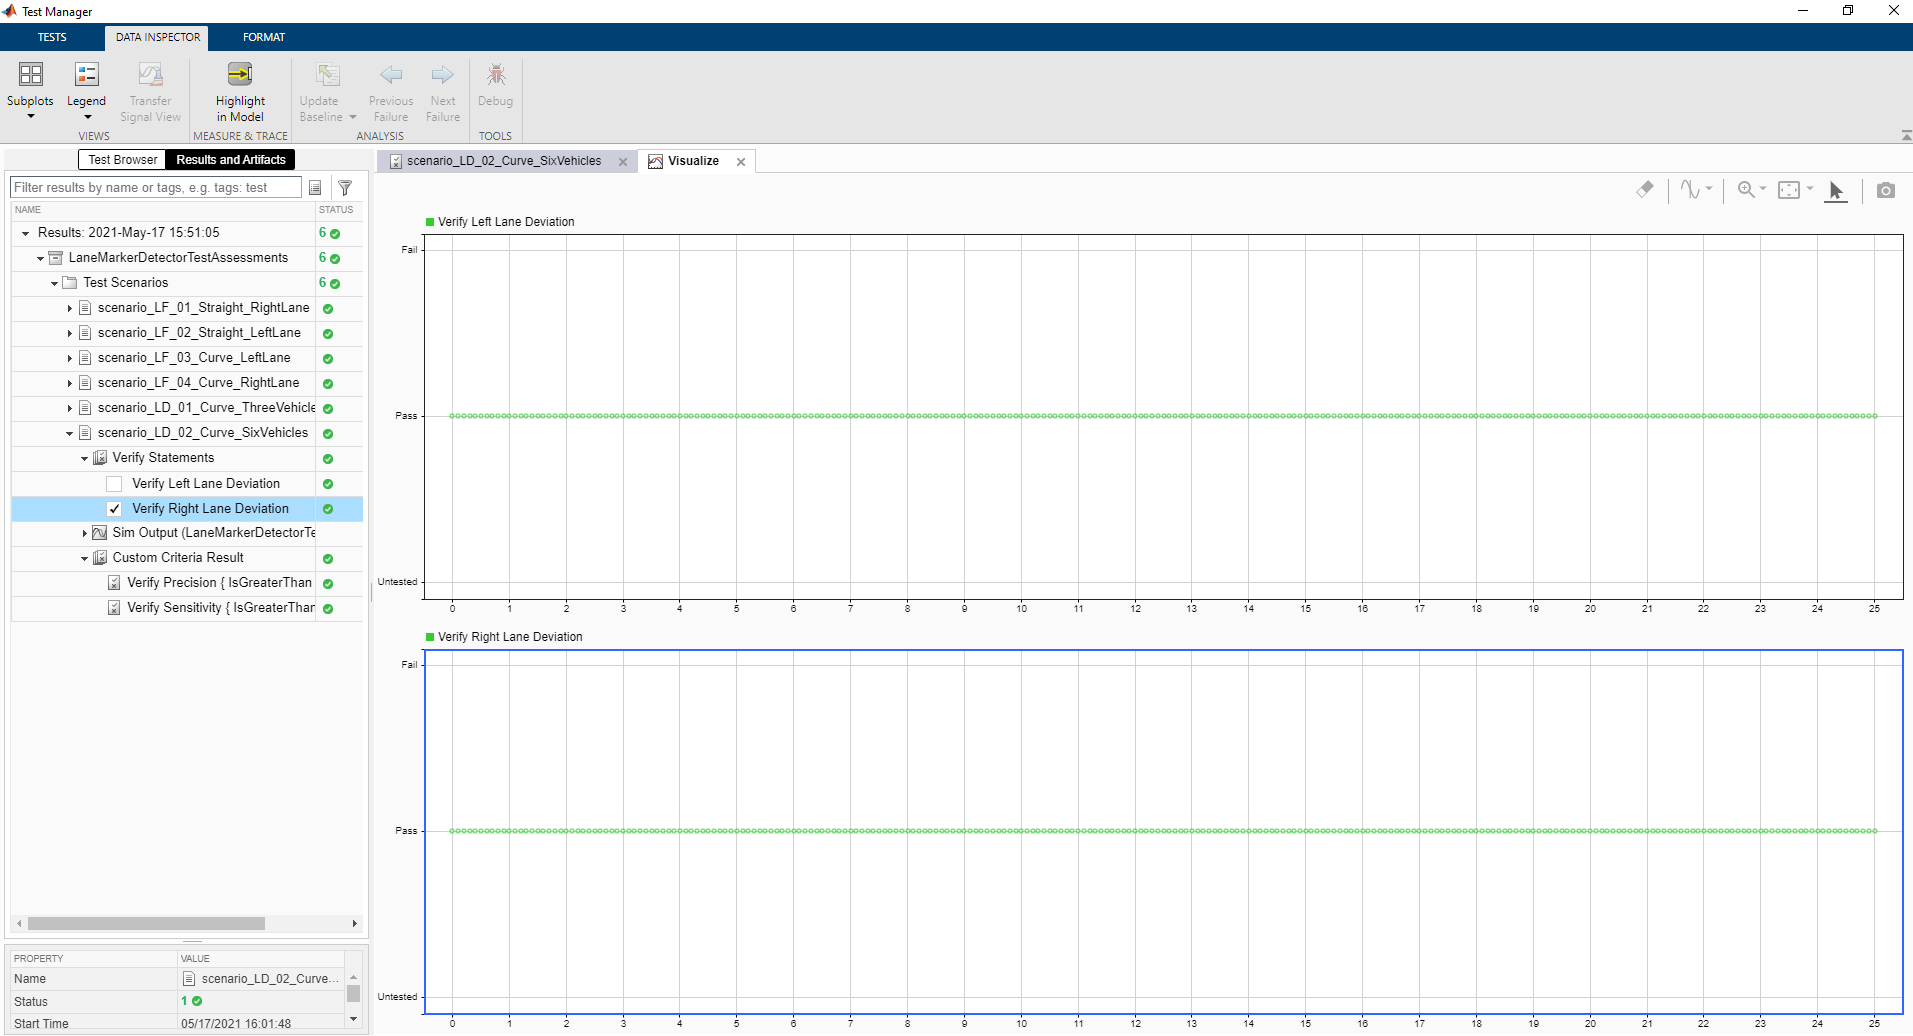Open the scenario_LD_02_Curve_SixVehicles tab
Image resolution: width=1913 pixels, height=1036 pixels.
503,161
